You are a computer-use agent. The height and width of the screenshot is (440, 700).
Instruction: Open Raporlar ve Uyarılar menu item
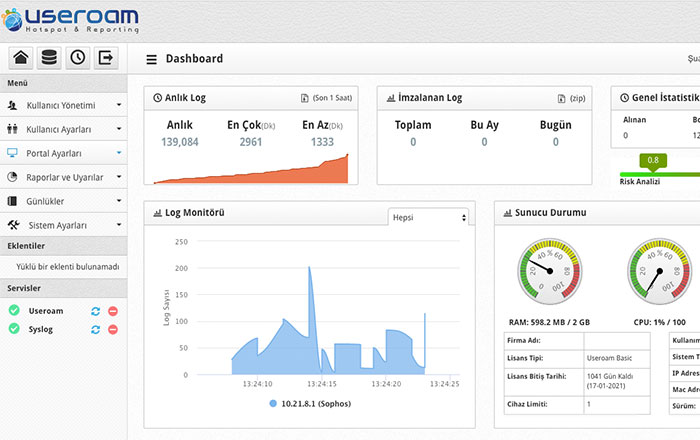click(63, 177)
